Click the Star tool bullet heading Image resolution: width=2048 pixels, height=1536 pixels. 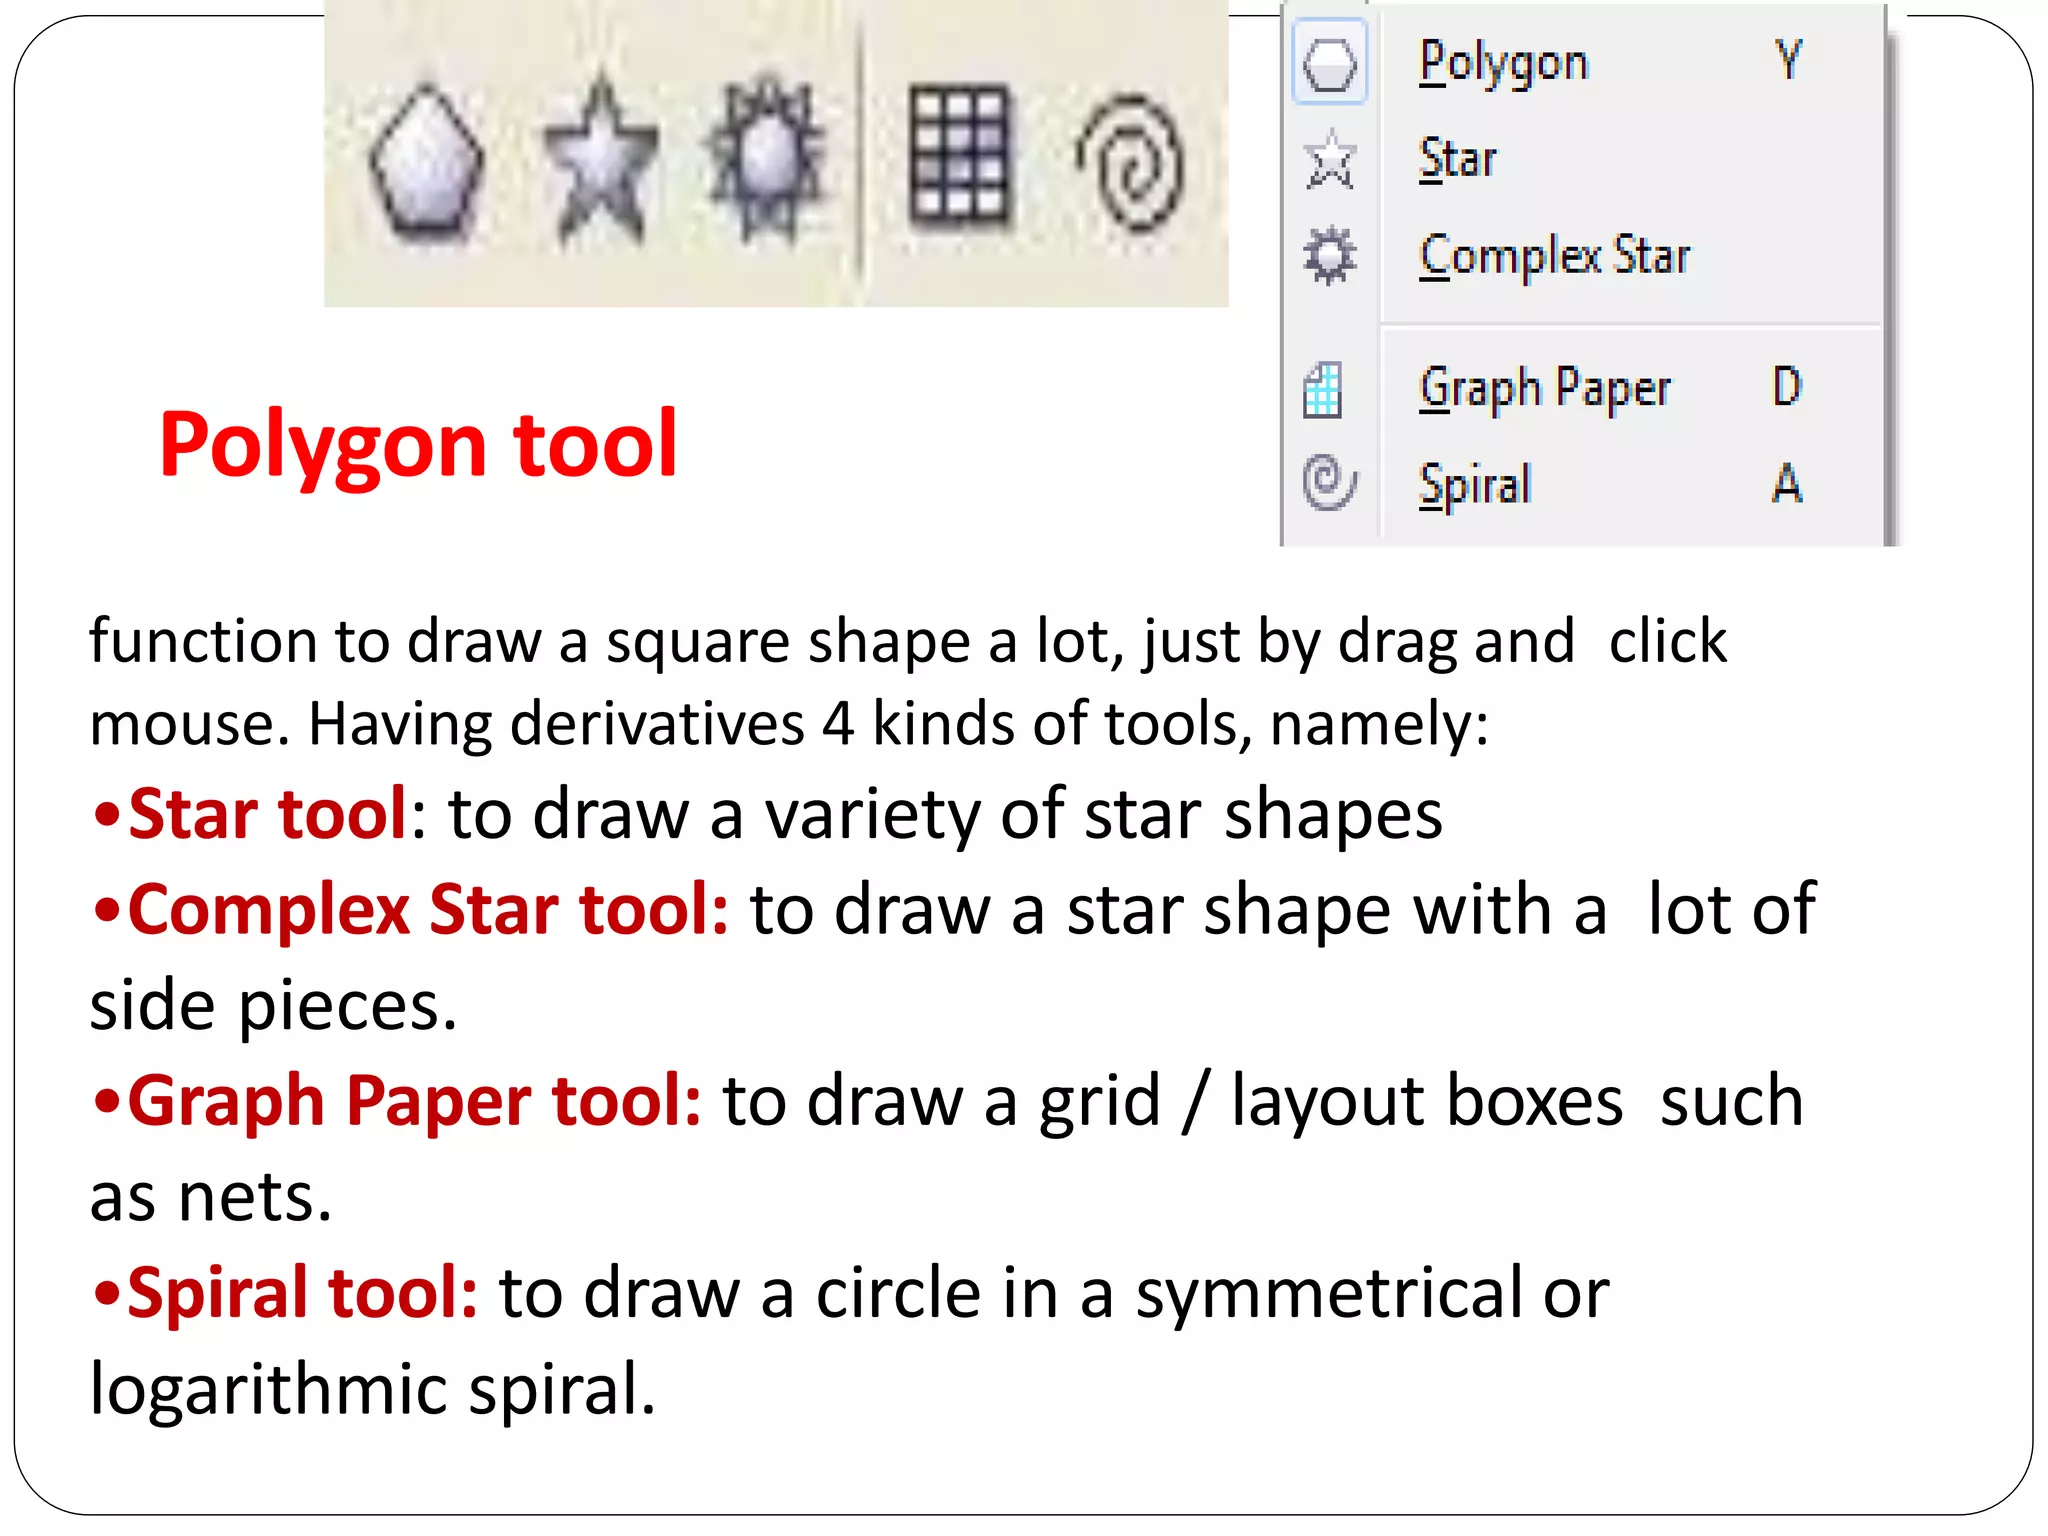[267, 814]
